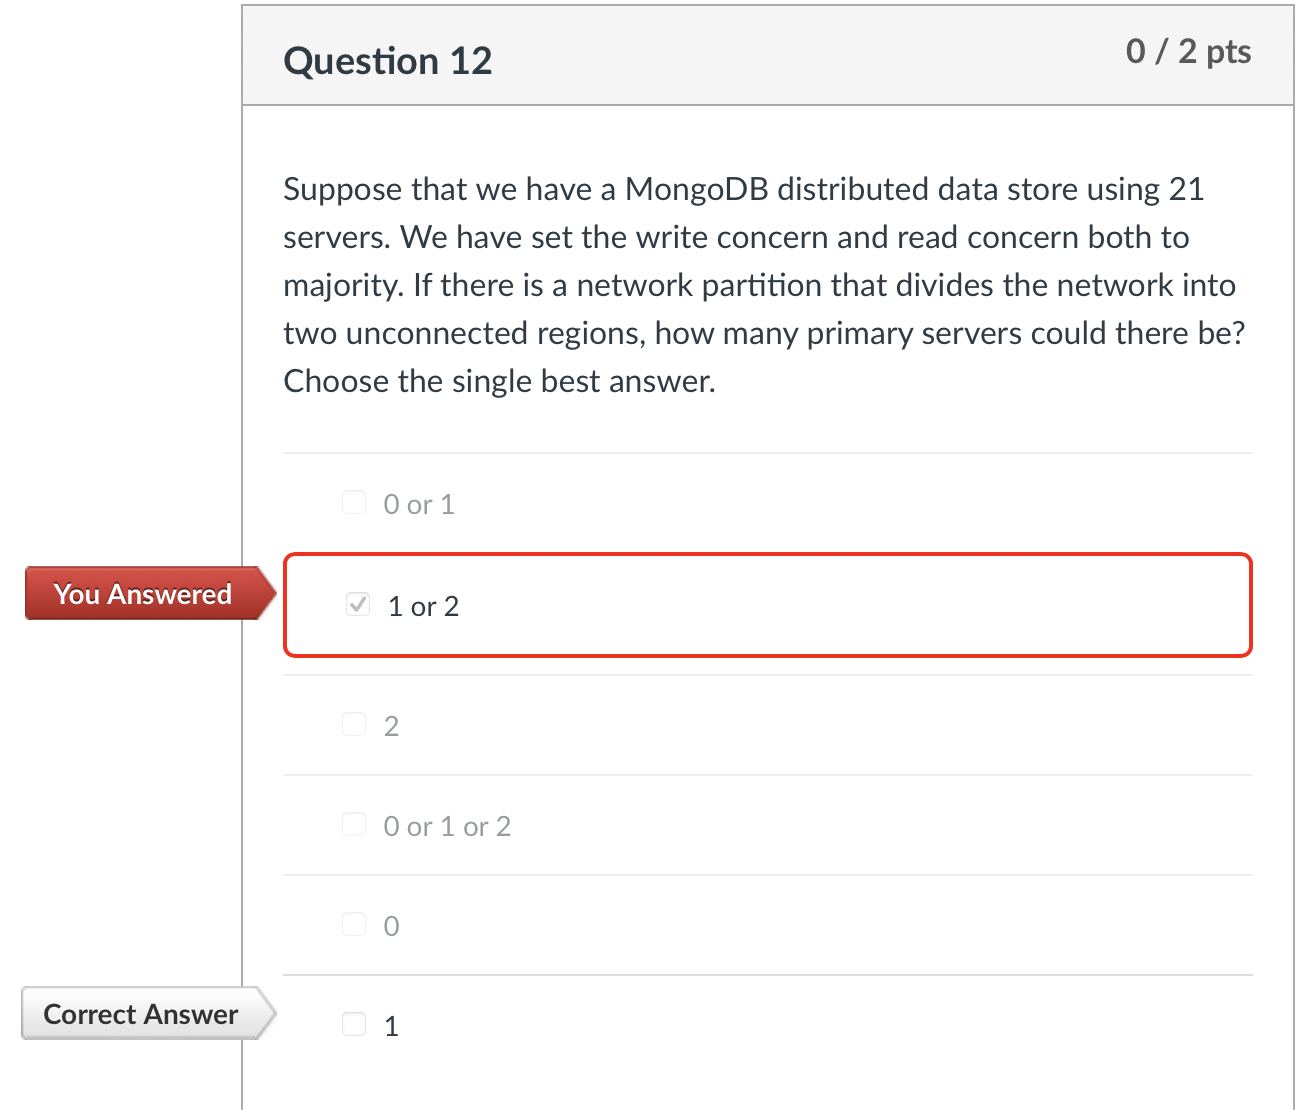Click the '0 or 1 or 2' answer text
Screen dimensions: 1310x1110
447,826
